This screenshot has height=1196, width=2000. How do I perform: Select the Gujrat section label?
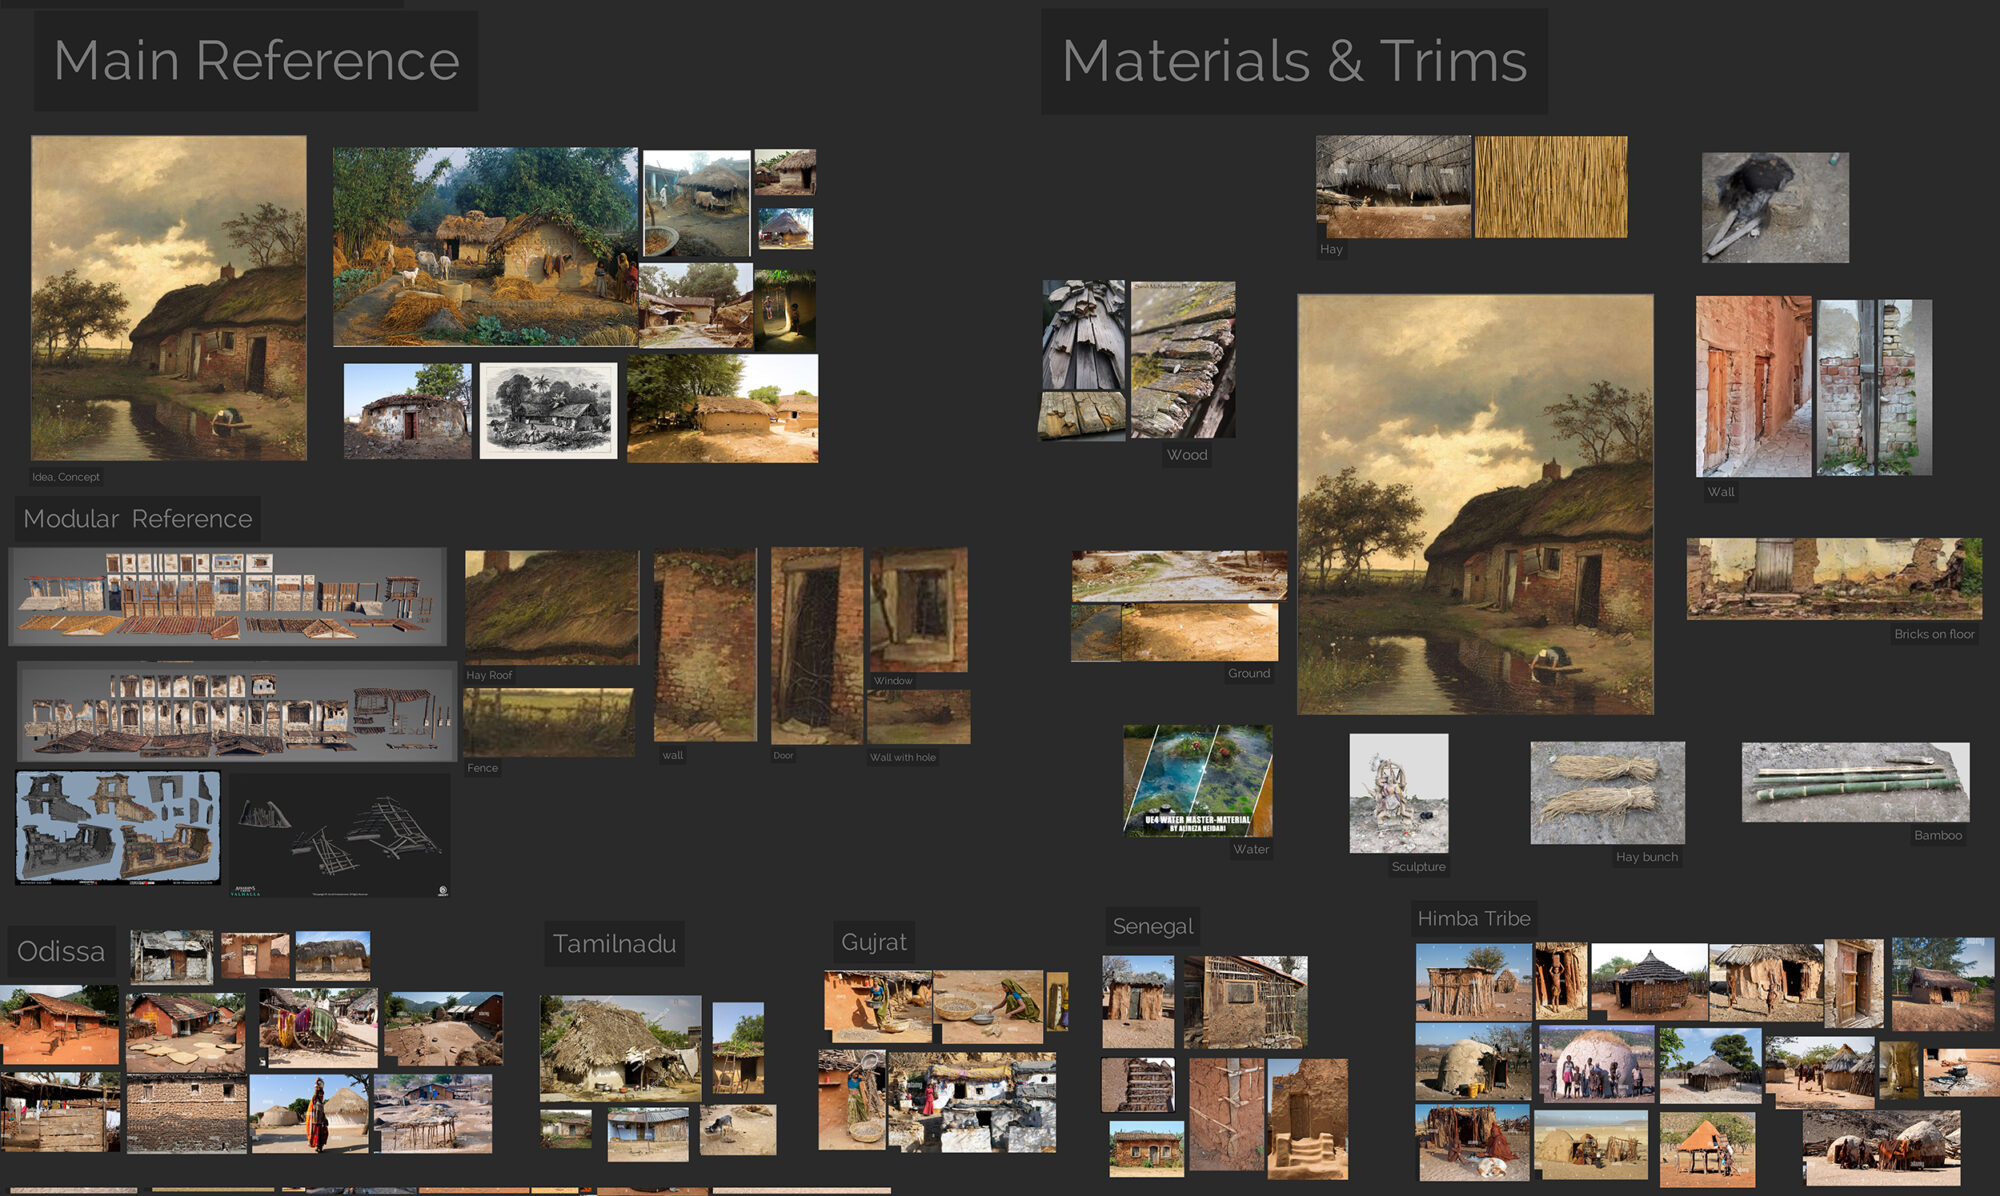(x=874, y=942)
